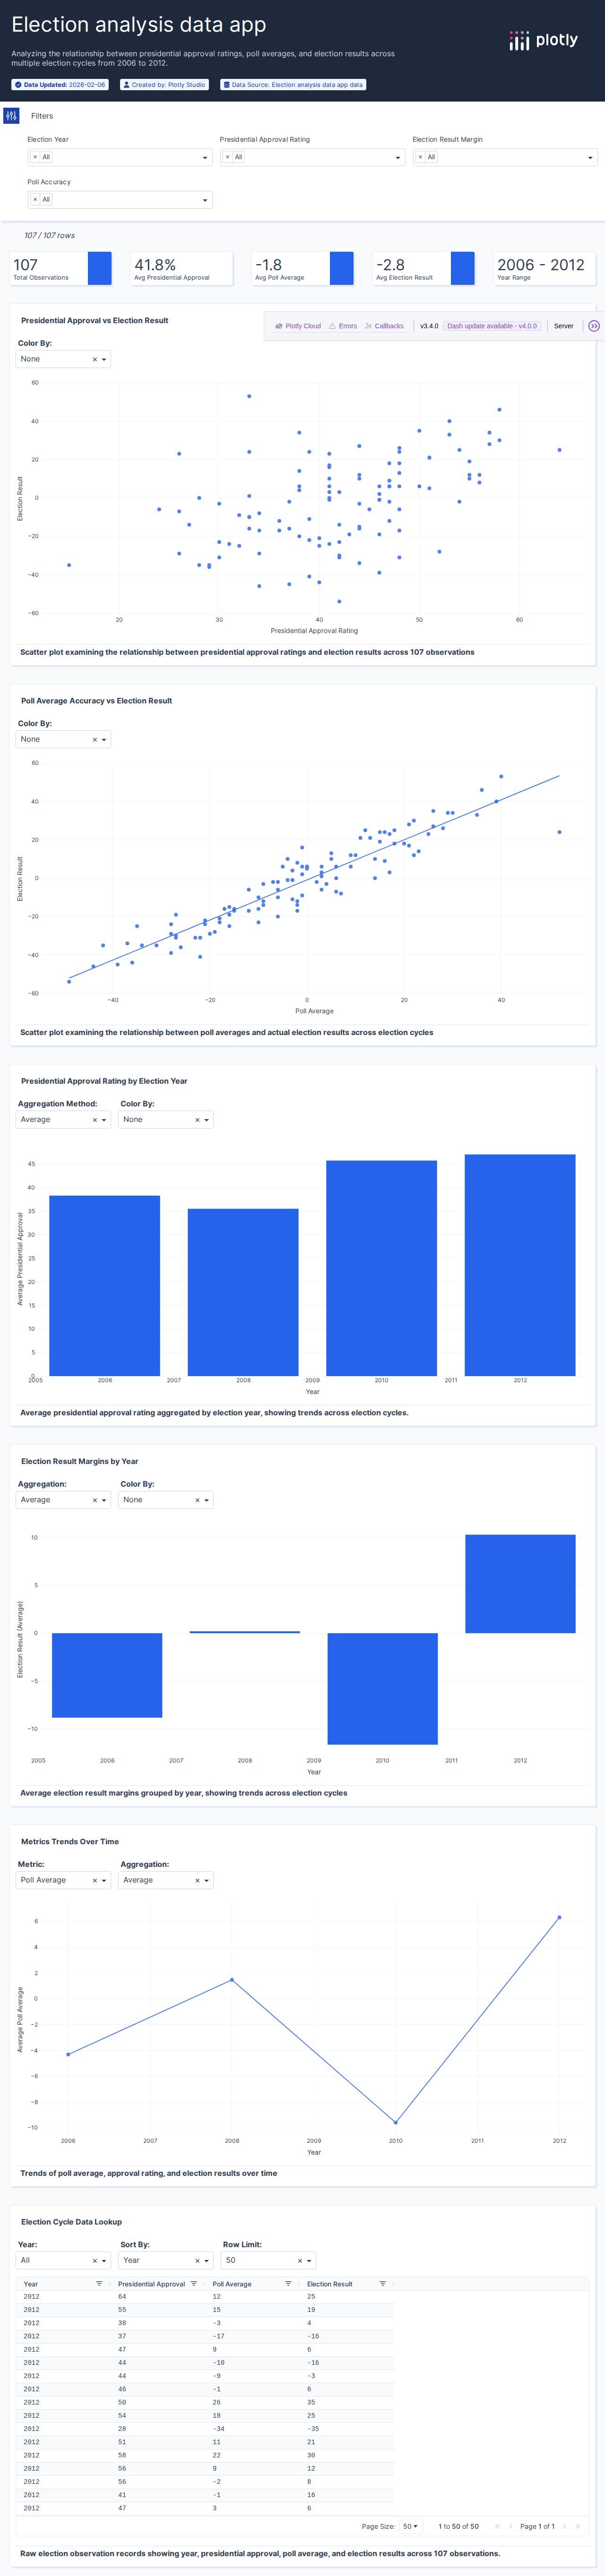Click the Year Range 2006 - 2012 card

545,269
